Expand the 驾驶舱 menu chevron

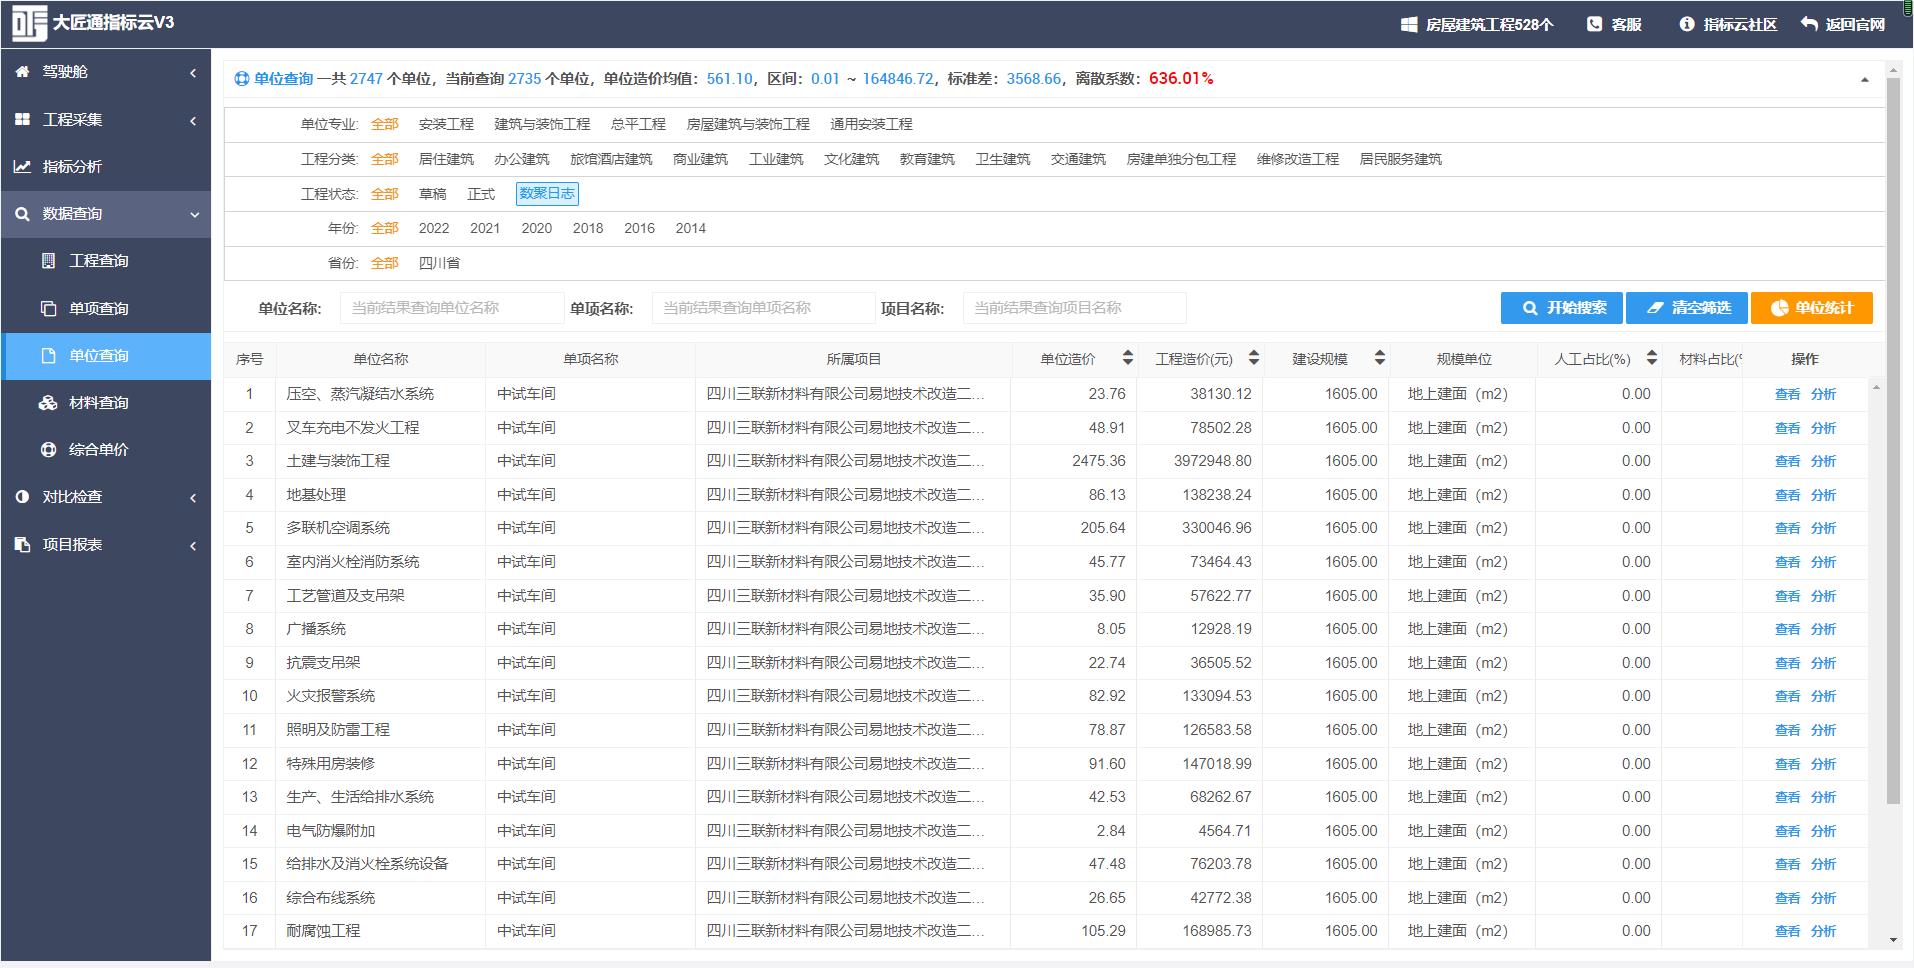pos(193,72)
